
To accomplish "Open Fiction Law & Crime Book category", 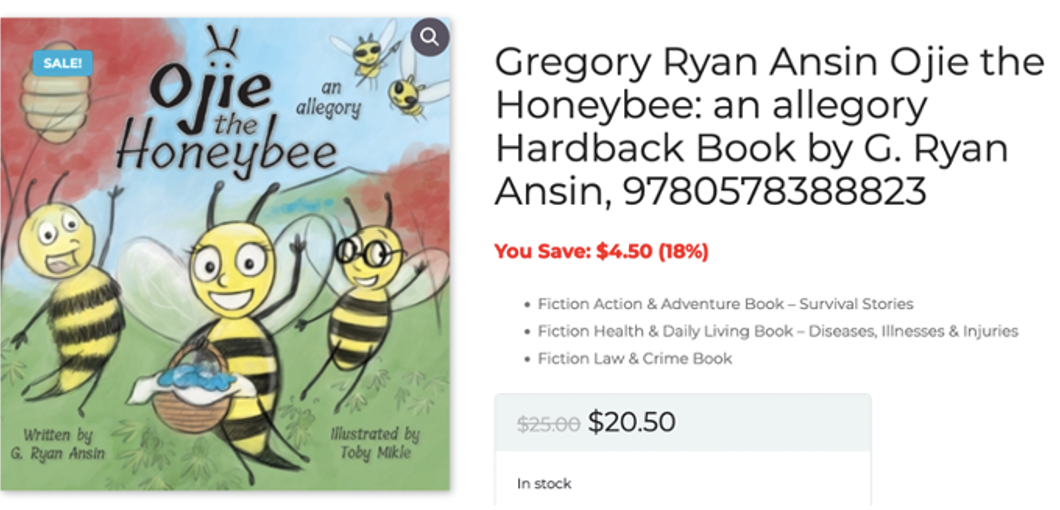I will (634, 358).
